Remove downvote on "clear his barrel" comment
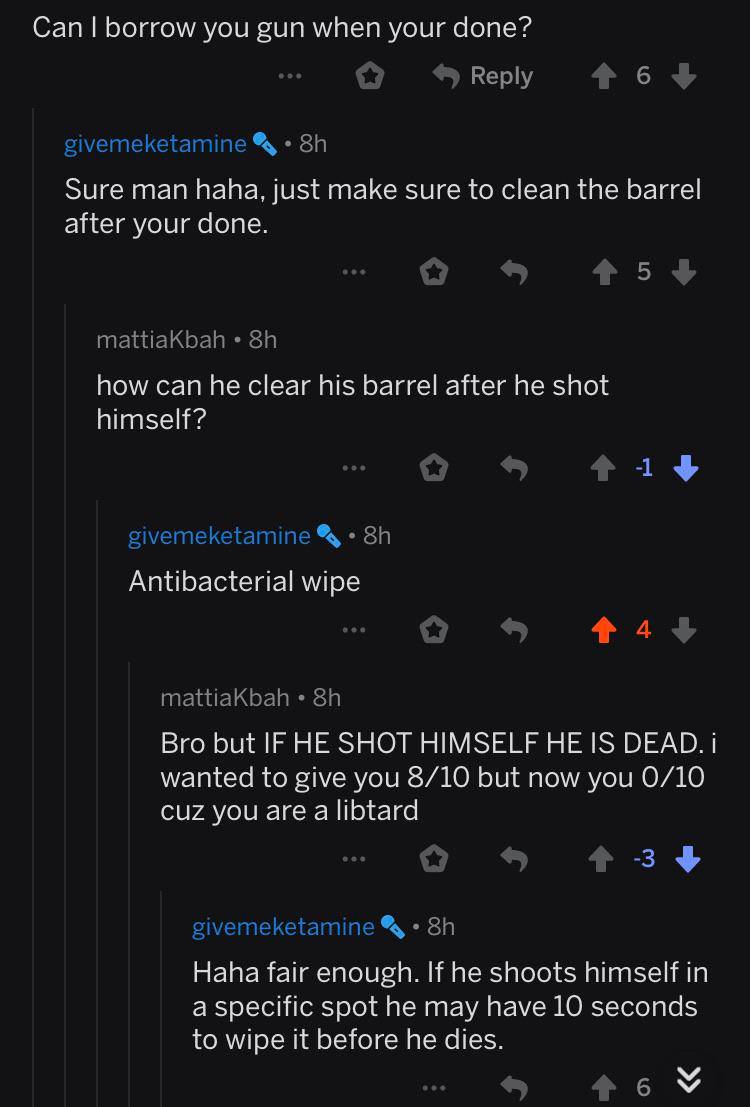 [x=685, y=467]
